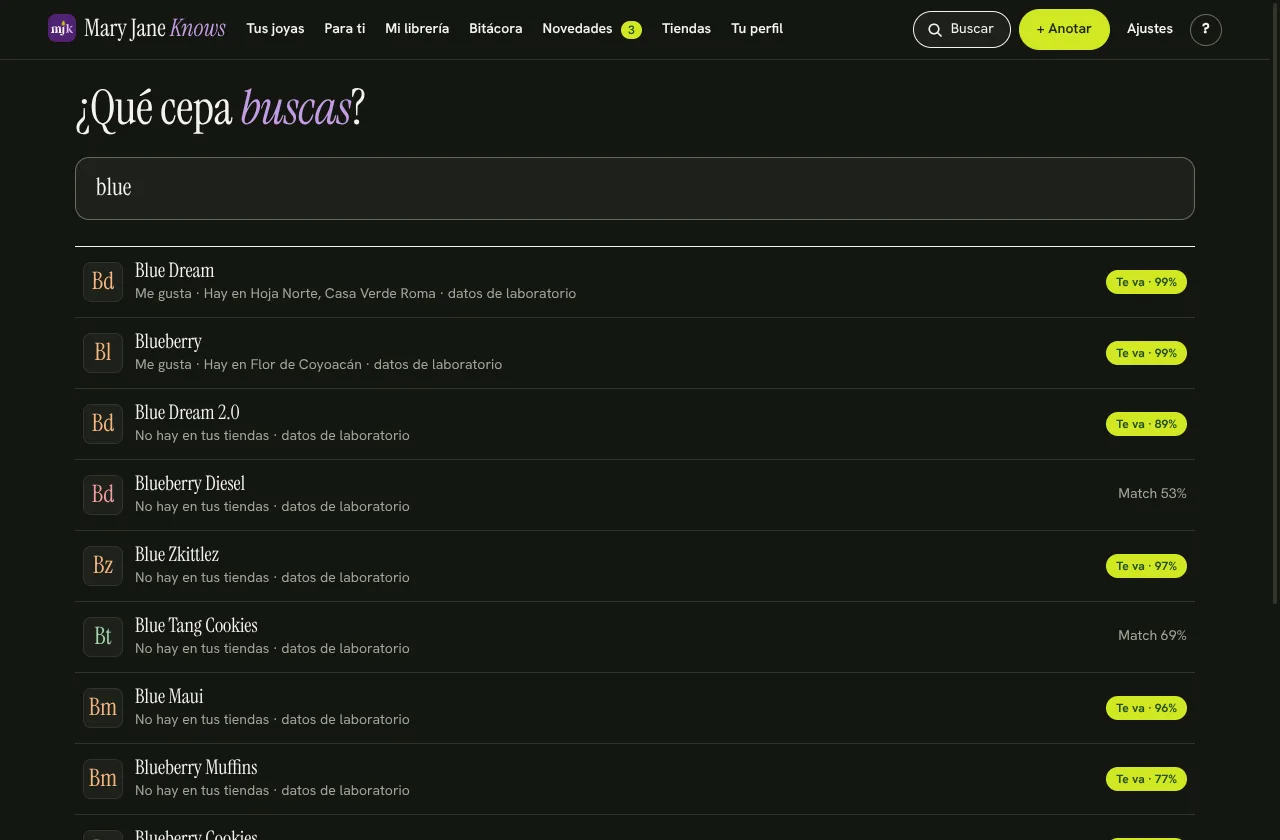Click the Te va 89% badge
Image resolution: width=1280 pixels, height=840 pixels.
pyautogui.click(x=1146, y=424)
